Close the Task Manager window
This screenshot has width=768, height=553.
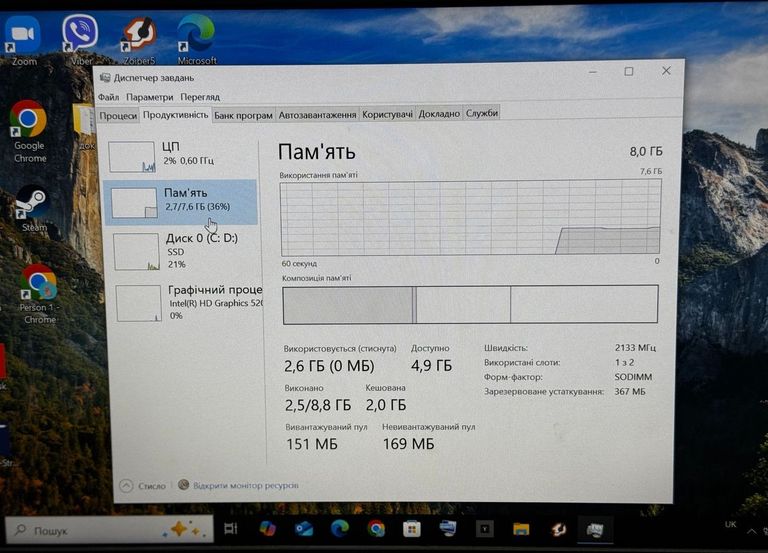click(x=666, y=71)
